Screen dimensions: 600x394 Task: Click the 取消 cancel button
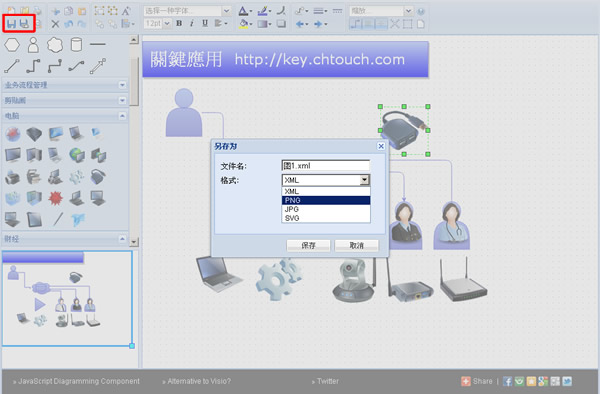pos(357,246)
